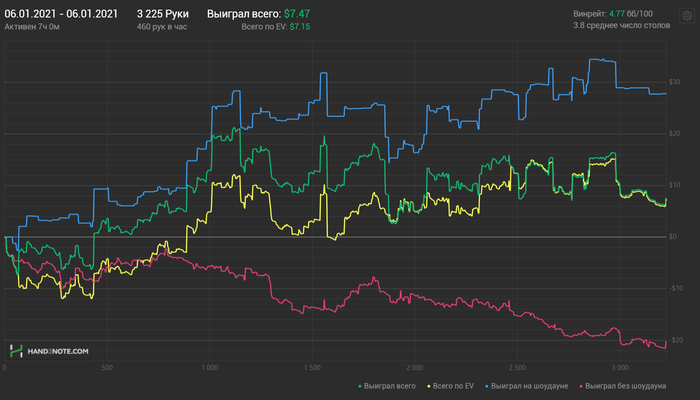Click the $30 y-axis label

674,81
